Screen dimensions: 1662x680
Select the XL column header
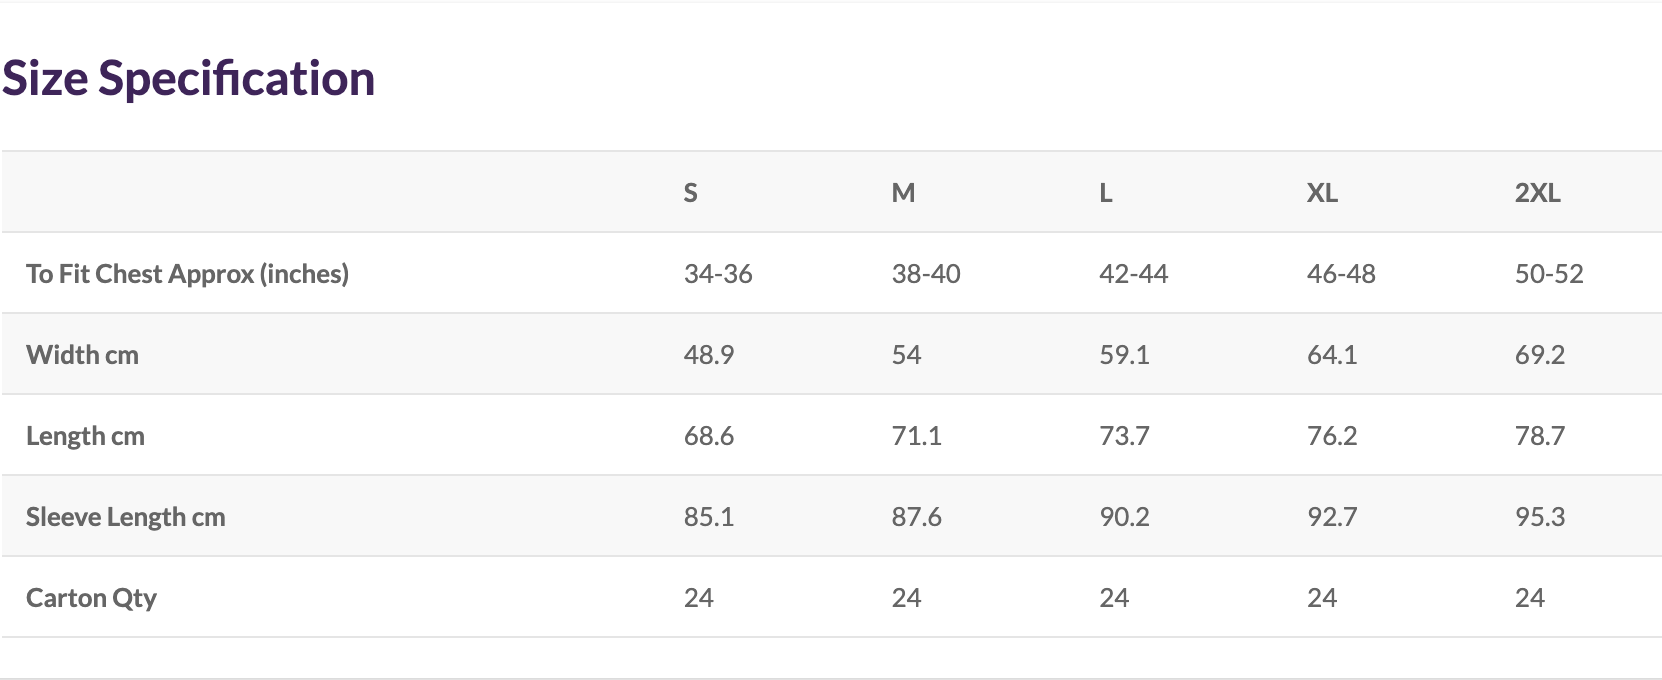(x=1322, y=193)
